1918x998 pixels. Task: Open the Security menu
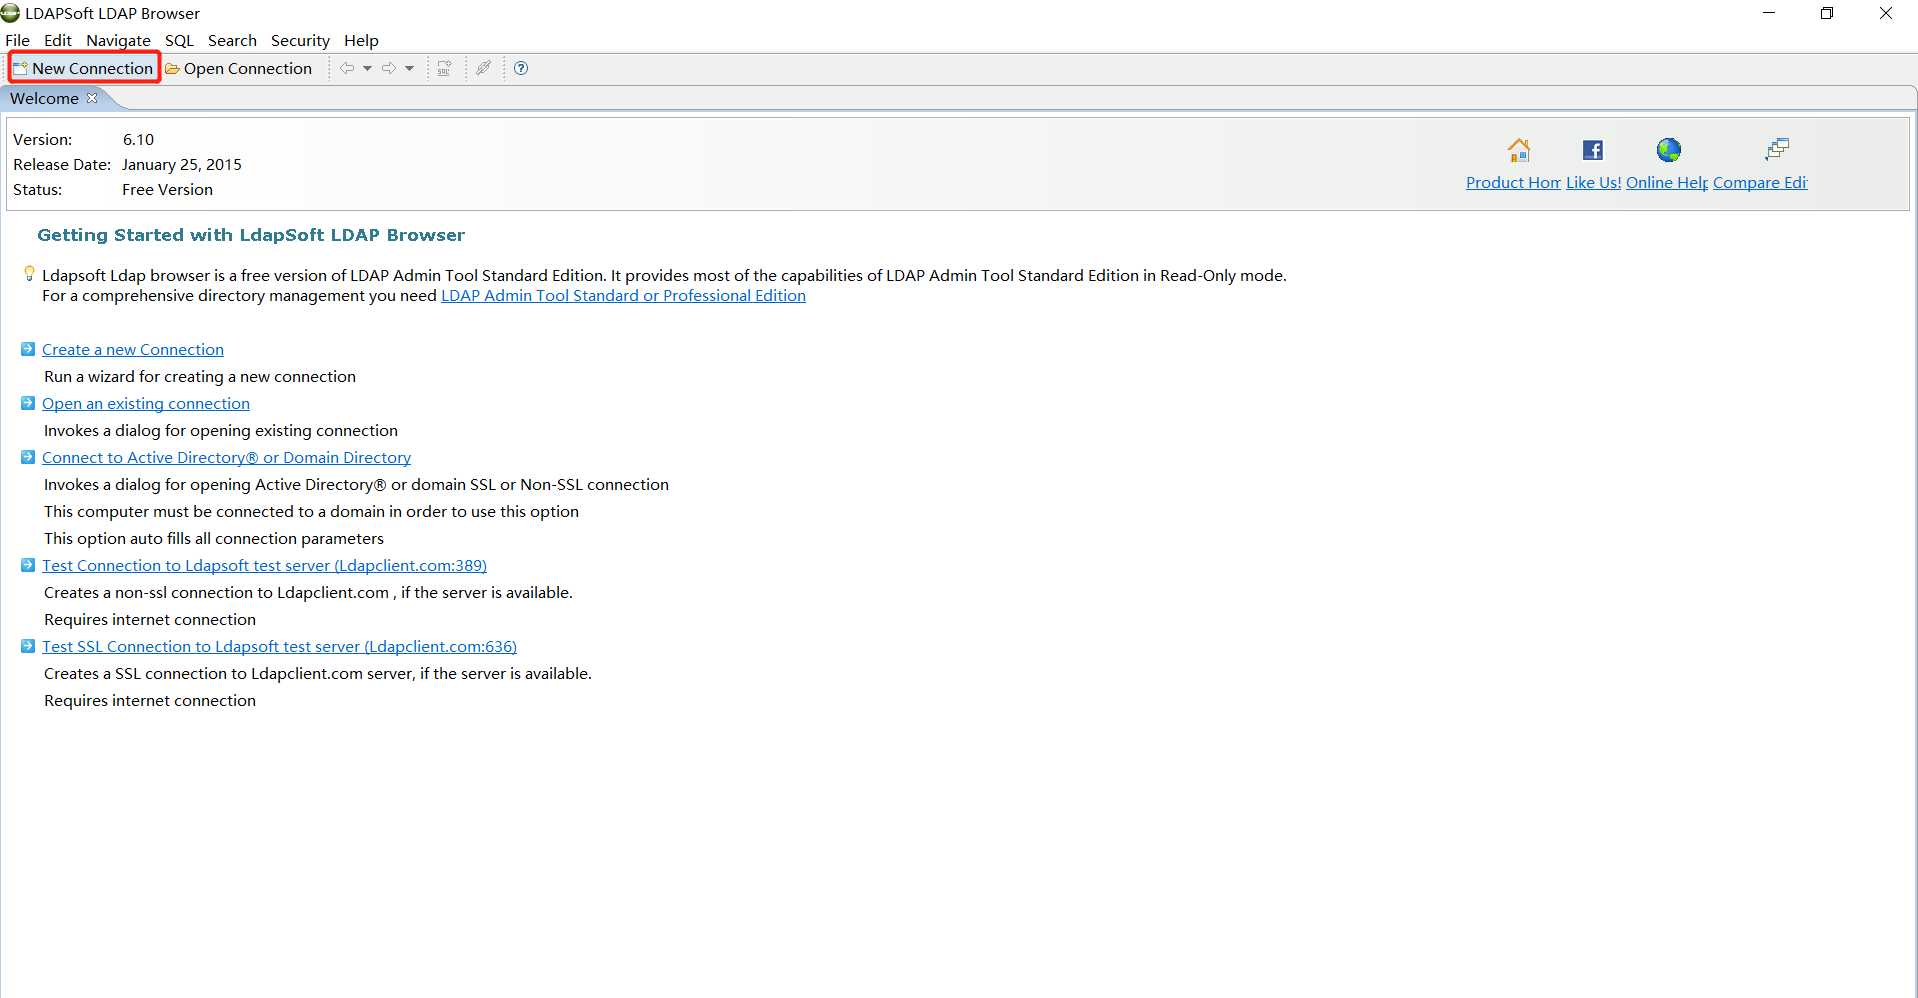(300, 40)
